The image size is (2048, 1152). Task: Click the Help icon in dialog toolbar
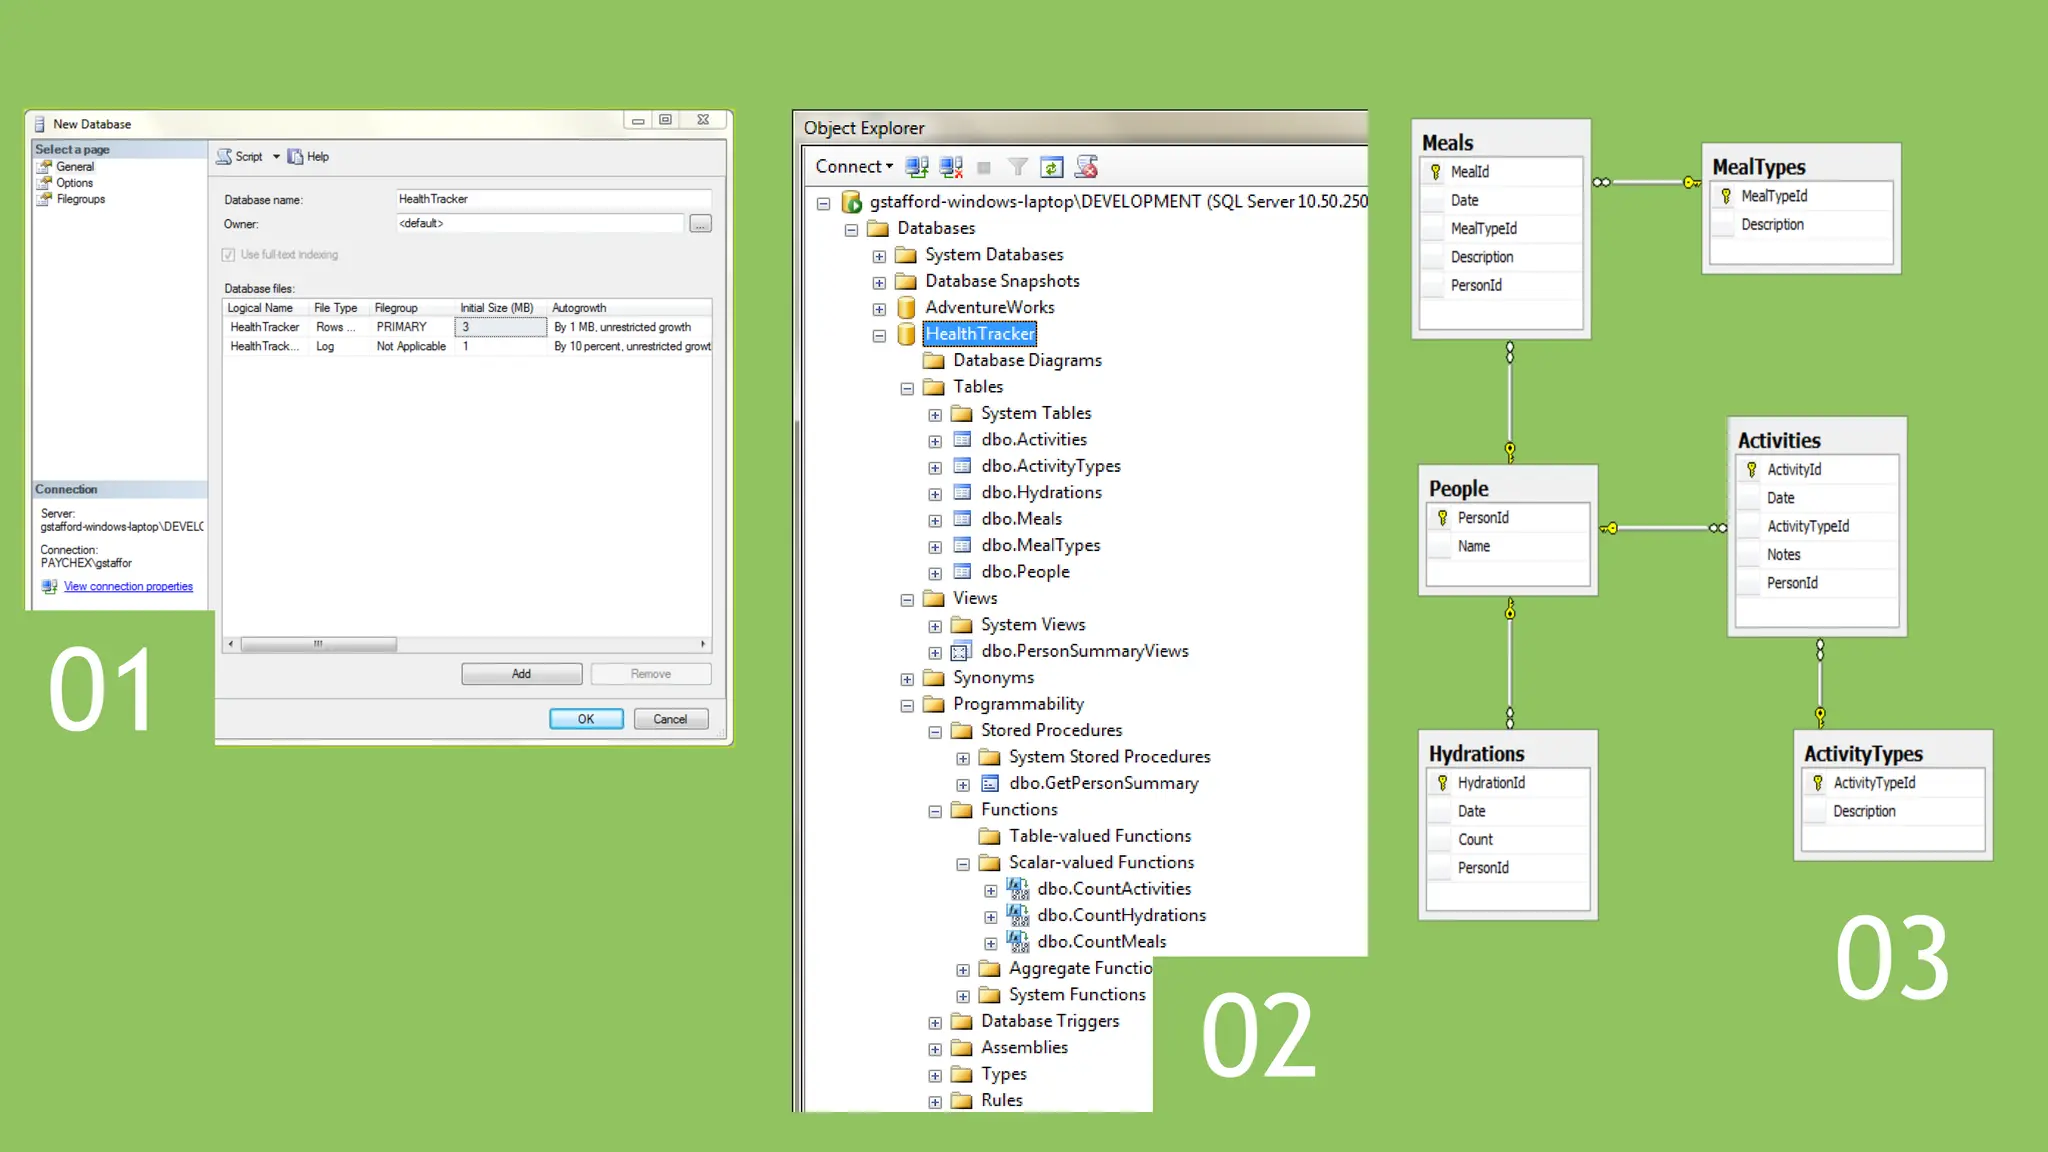296,157
